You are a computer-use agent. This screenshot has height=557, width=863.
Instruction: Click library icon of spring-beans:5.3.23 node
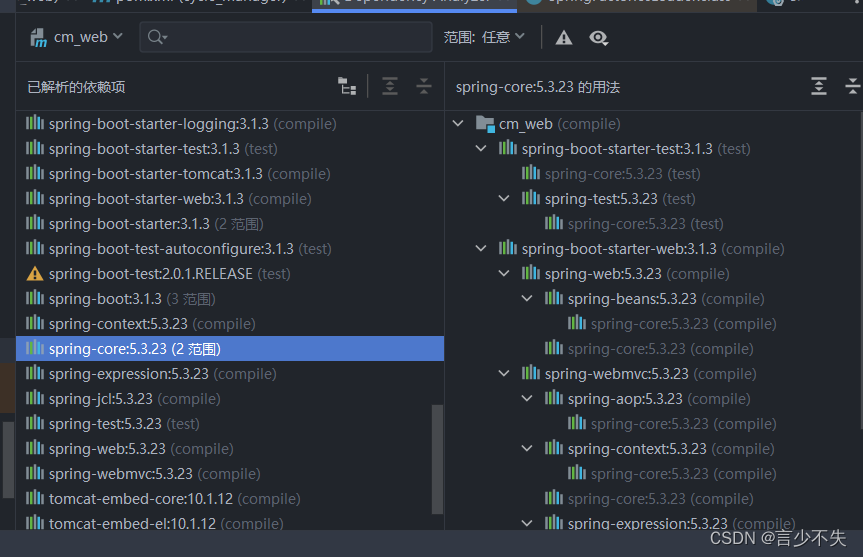pyautogui.click(x=554, y=297)
